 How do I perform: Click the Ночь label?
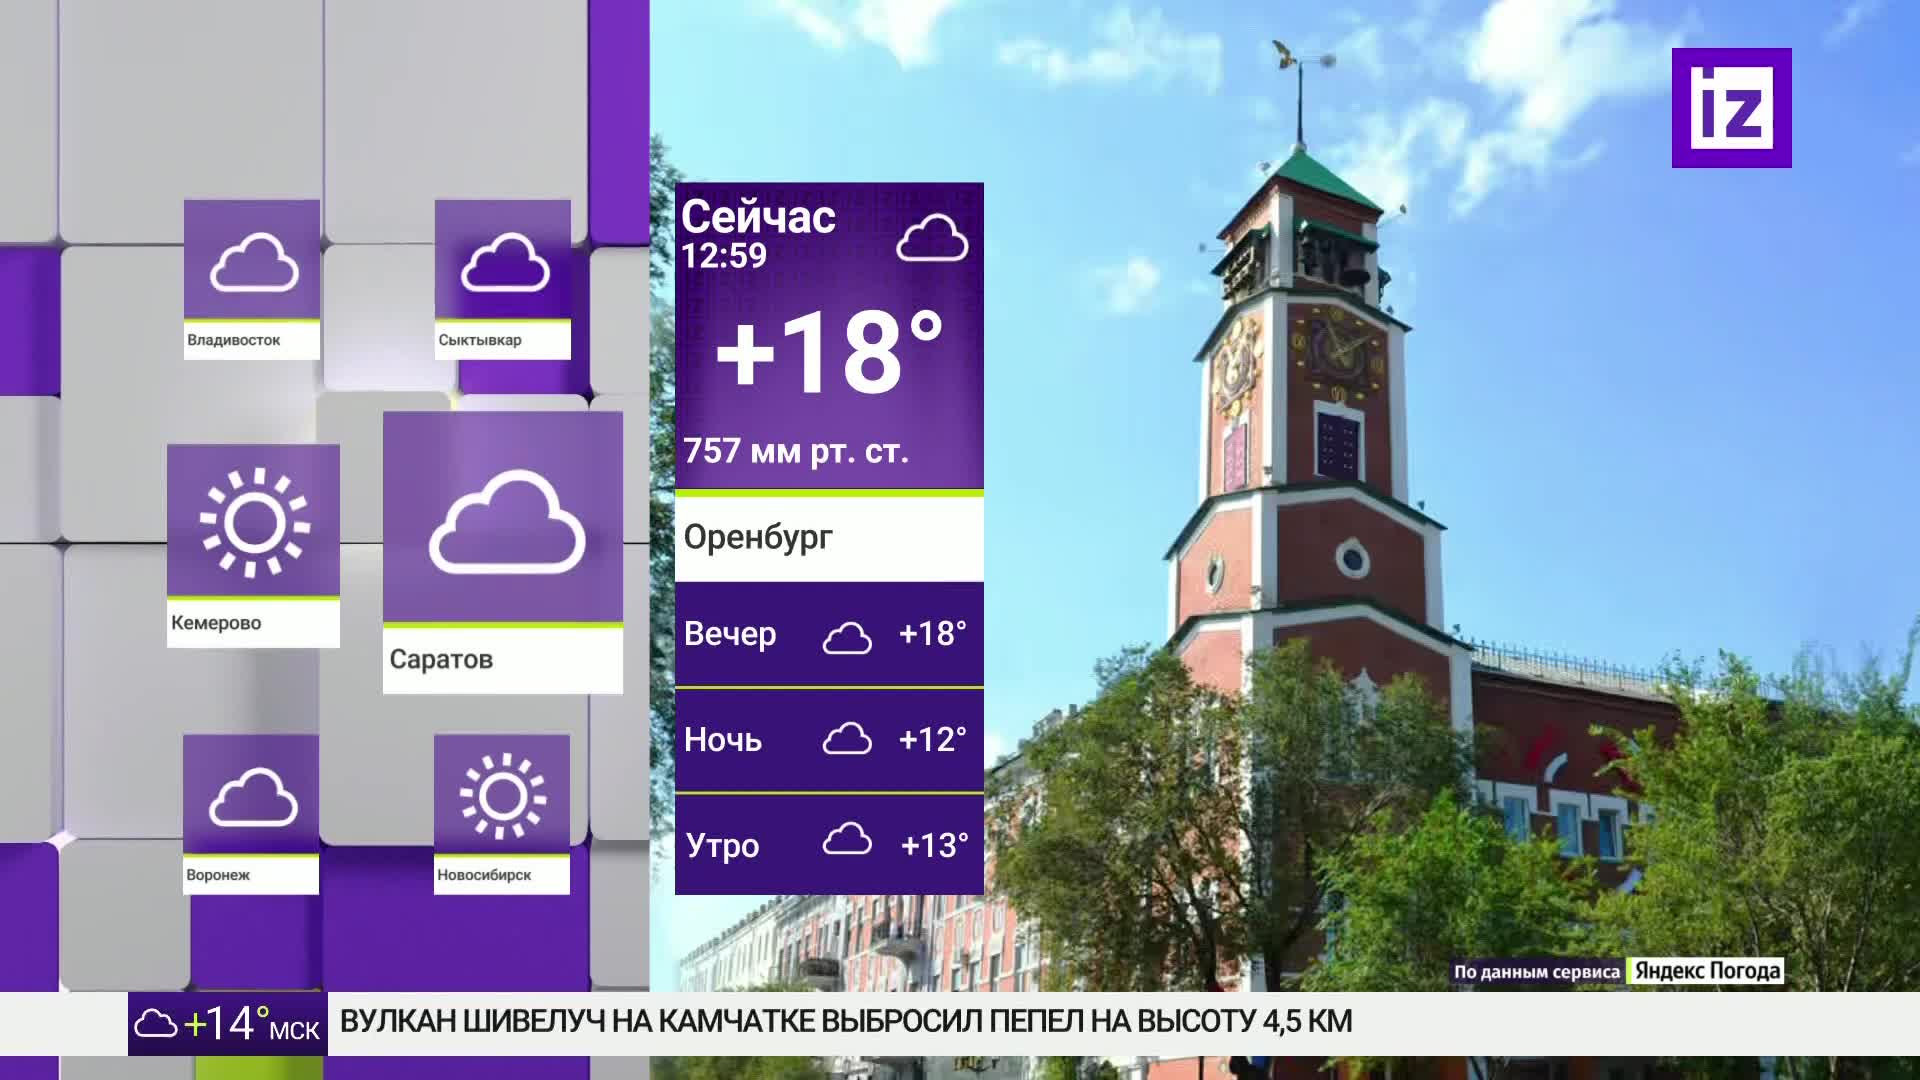pyautogui.click(x=723, y=740)
